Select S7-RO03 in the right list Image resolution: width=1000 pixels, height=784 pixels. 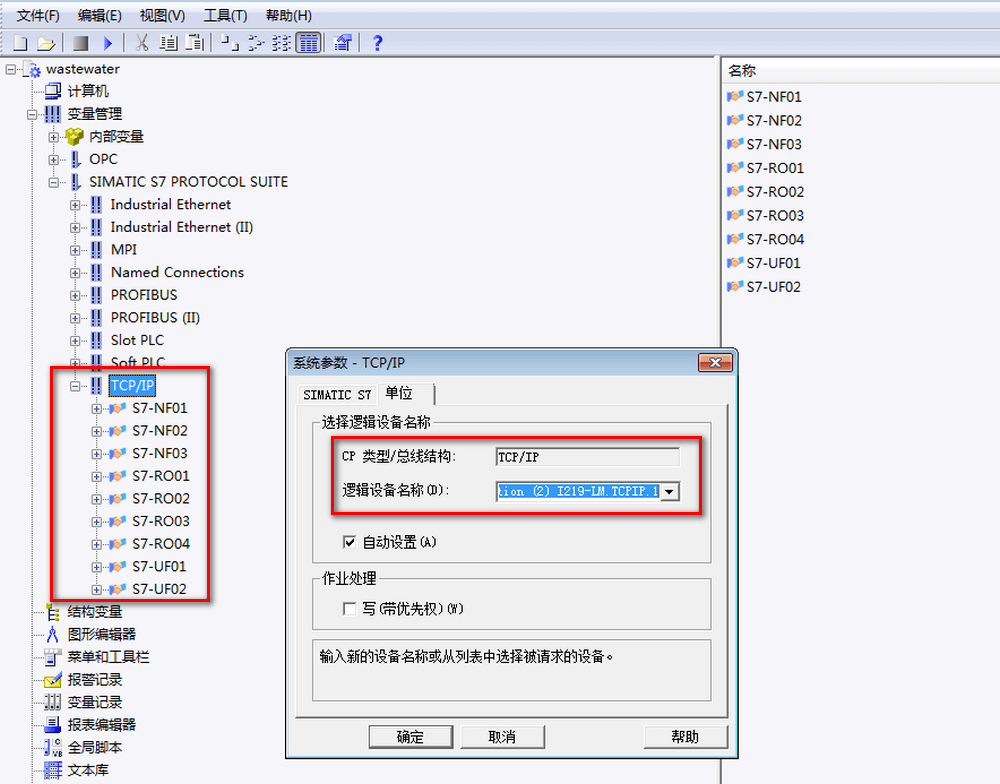774,215
